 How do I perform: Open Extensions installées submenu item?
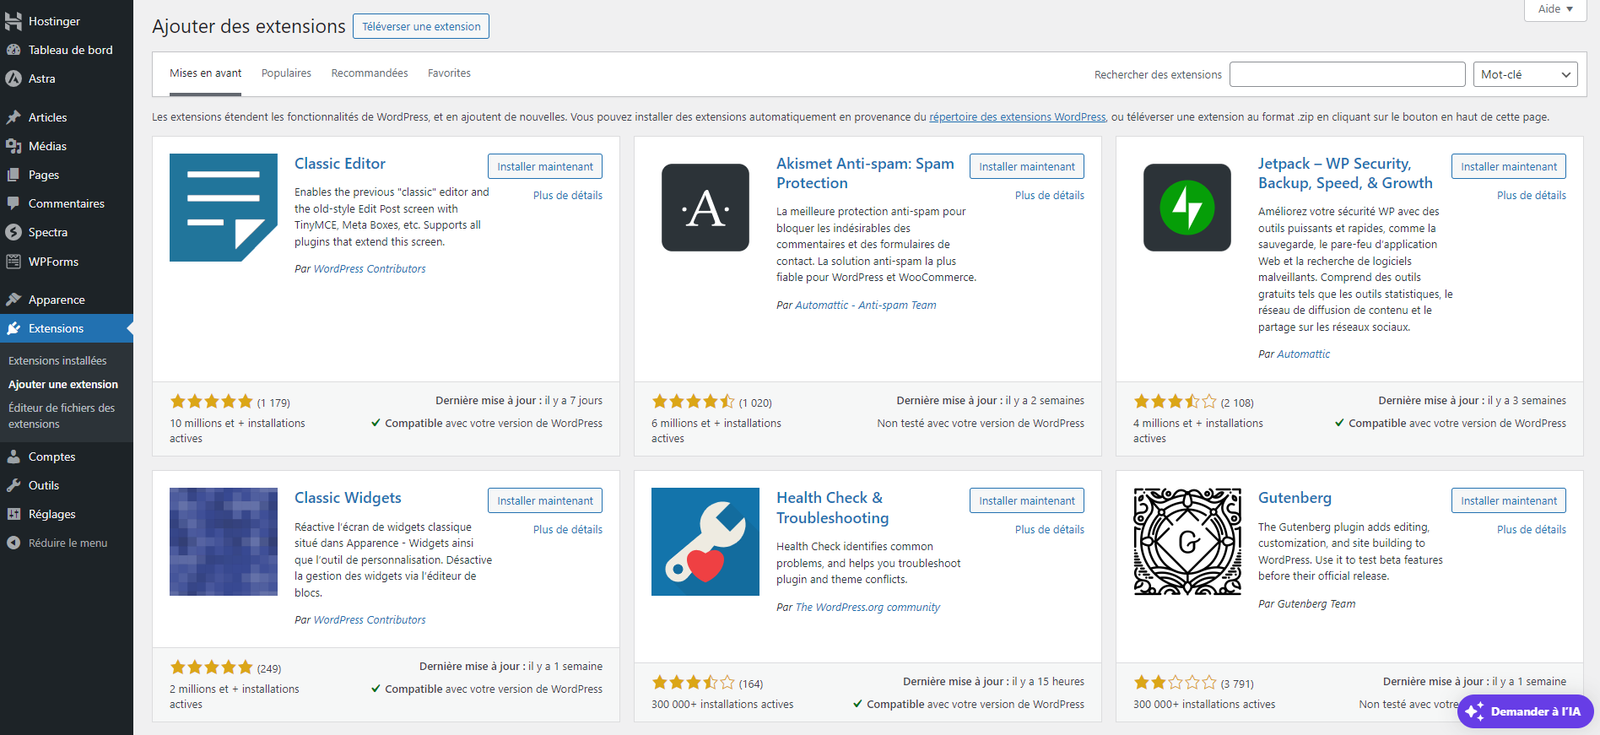point(57,361)
